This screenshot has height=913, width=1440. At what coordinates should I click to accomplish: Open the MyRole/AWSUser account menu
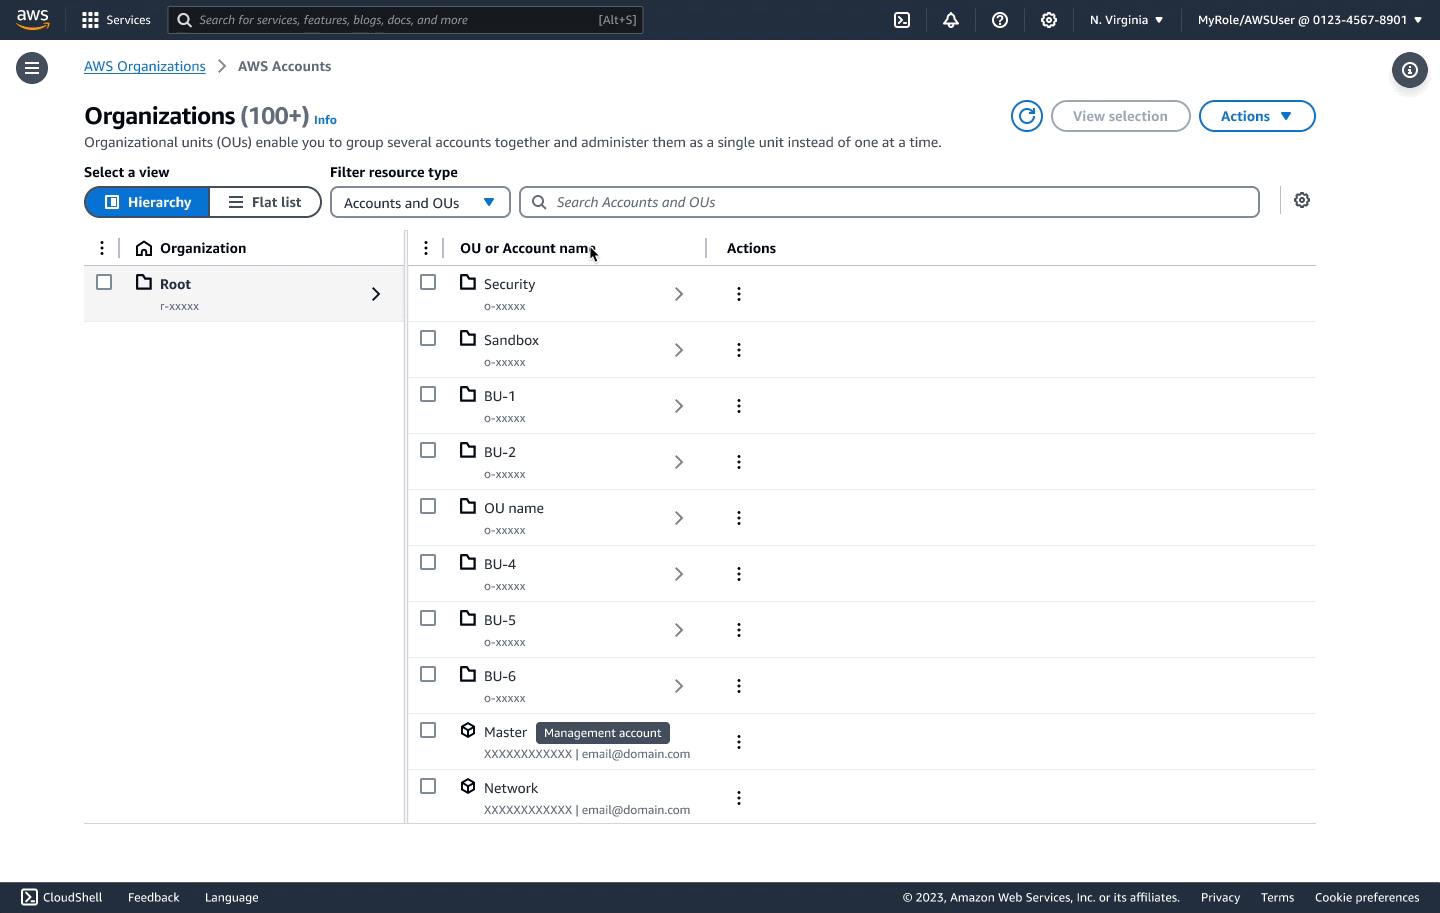click(1309, 19)
